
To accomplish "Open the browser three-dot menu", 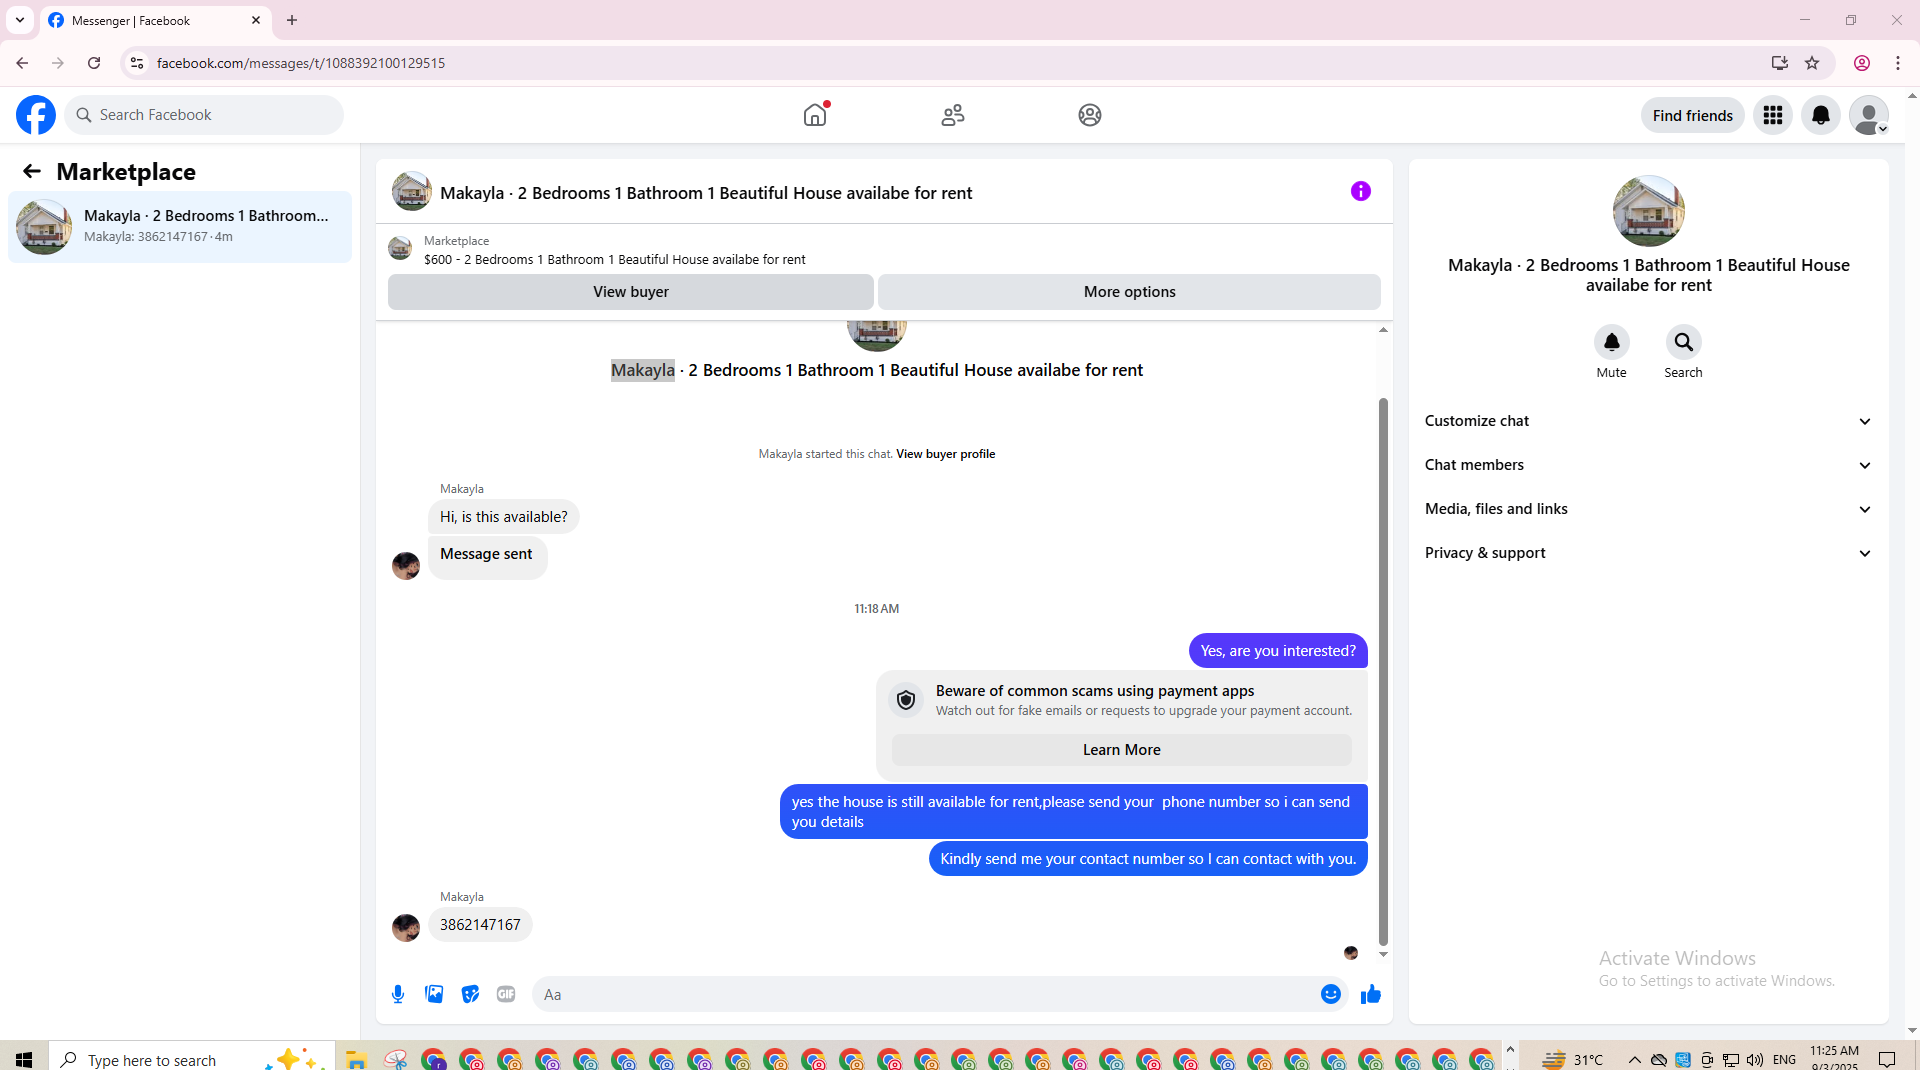I will click(x=1898, y=63).
